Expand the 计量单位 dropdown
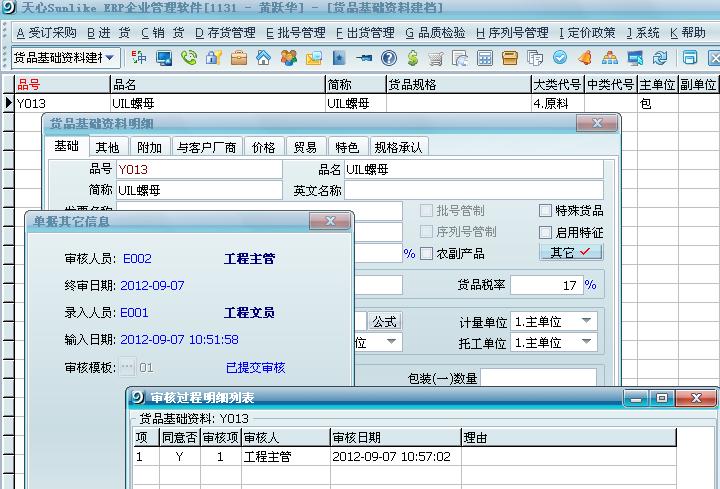Image resolution: width=720 pixels, height=489 pixels. tap(587, 321)
